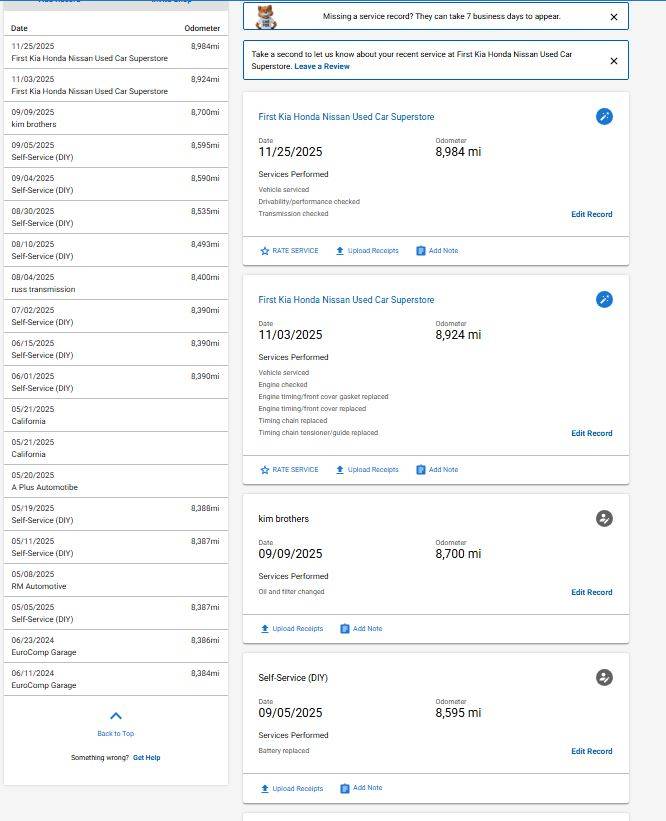Open Get Help link
666x821 pixels.
pyautogui.click(x=146, y=758)
